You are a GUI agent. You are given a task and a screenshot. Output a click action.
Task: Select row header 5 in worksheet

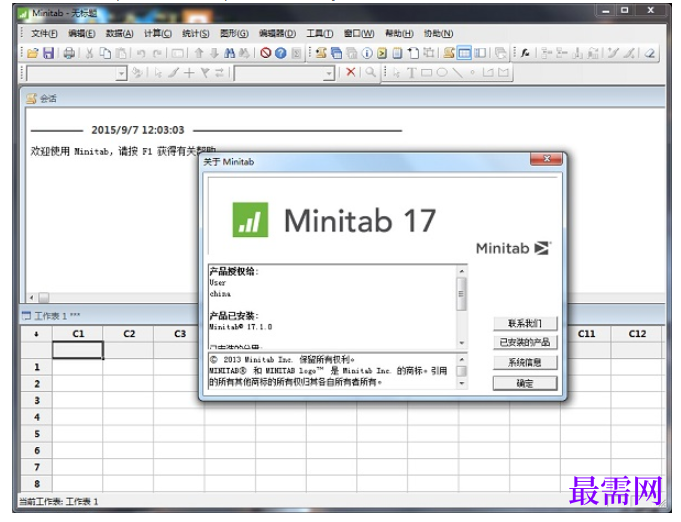[37, 434]
